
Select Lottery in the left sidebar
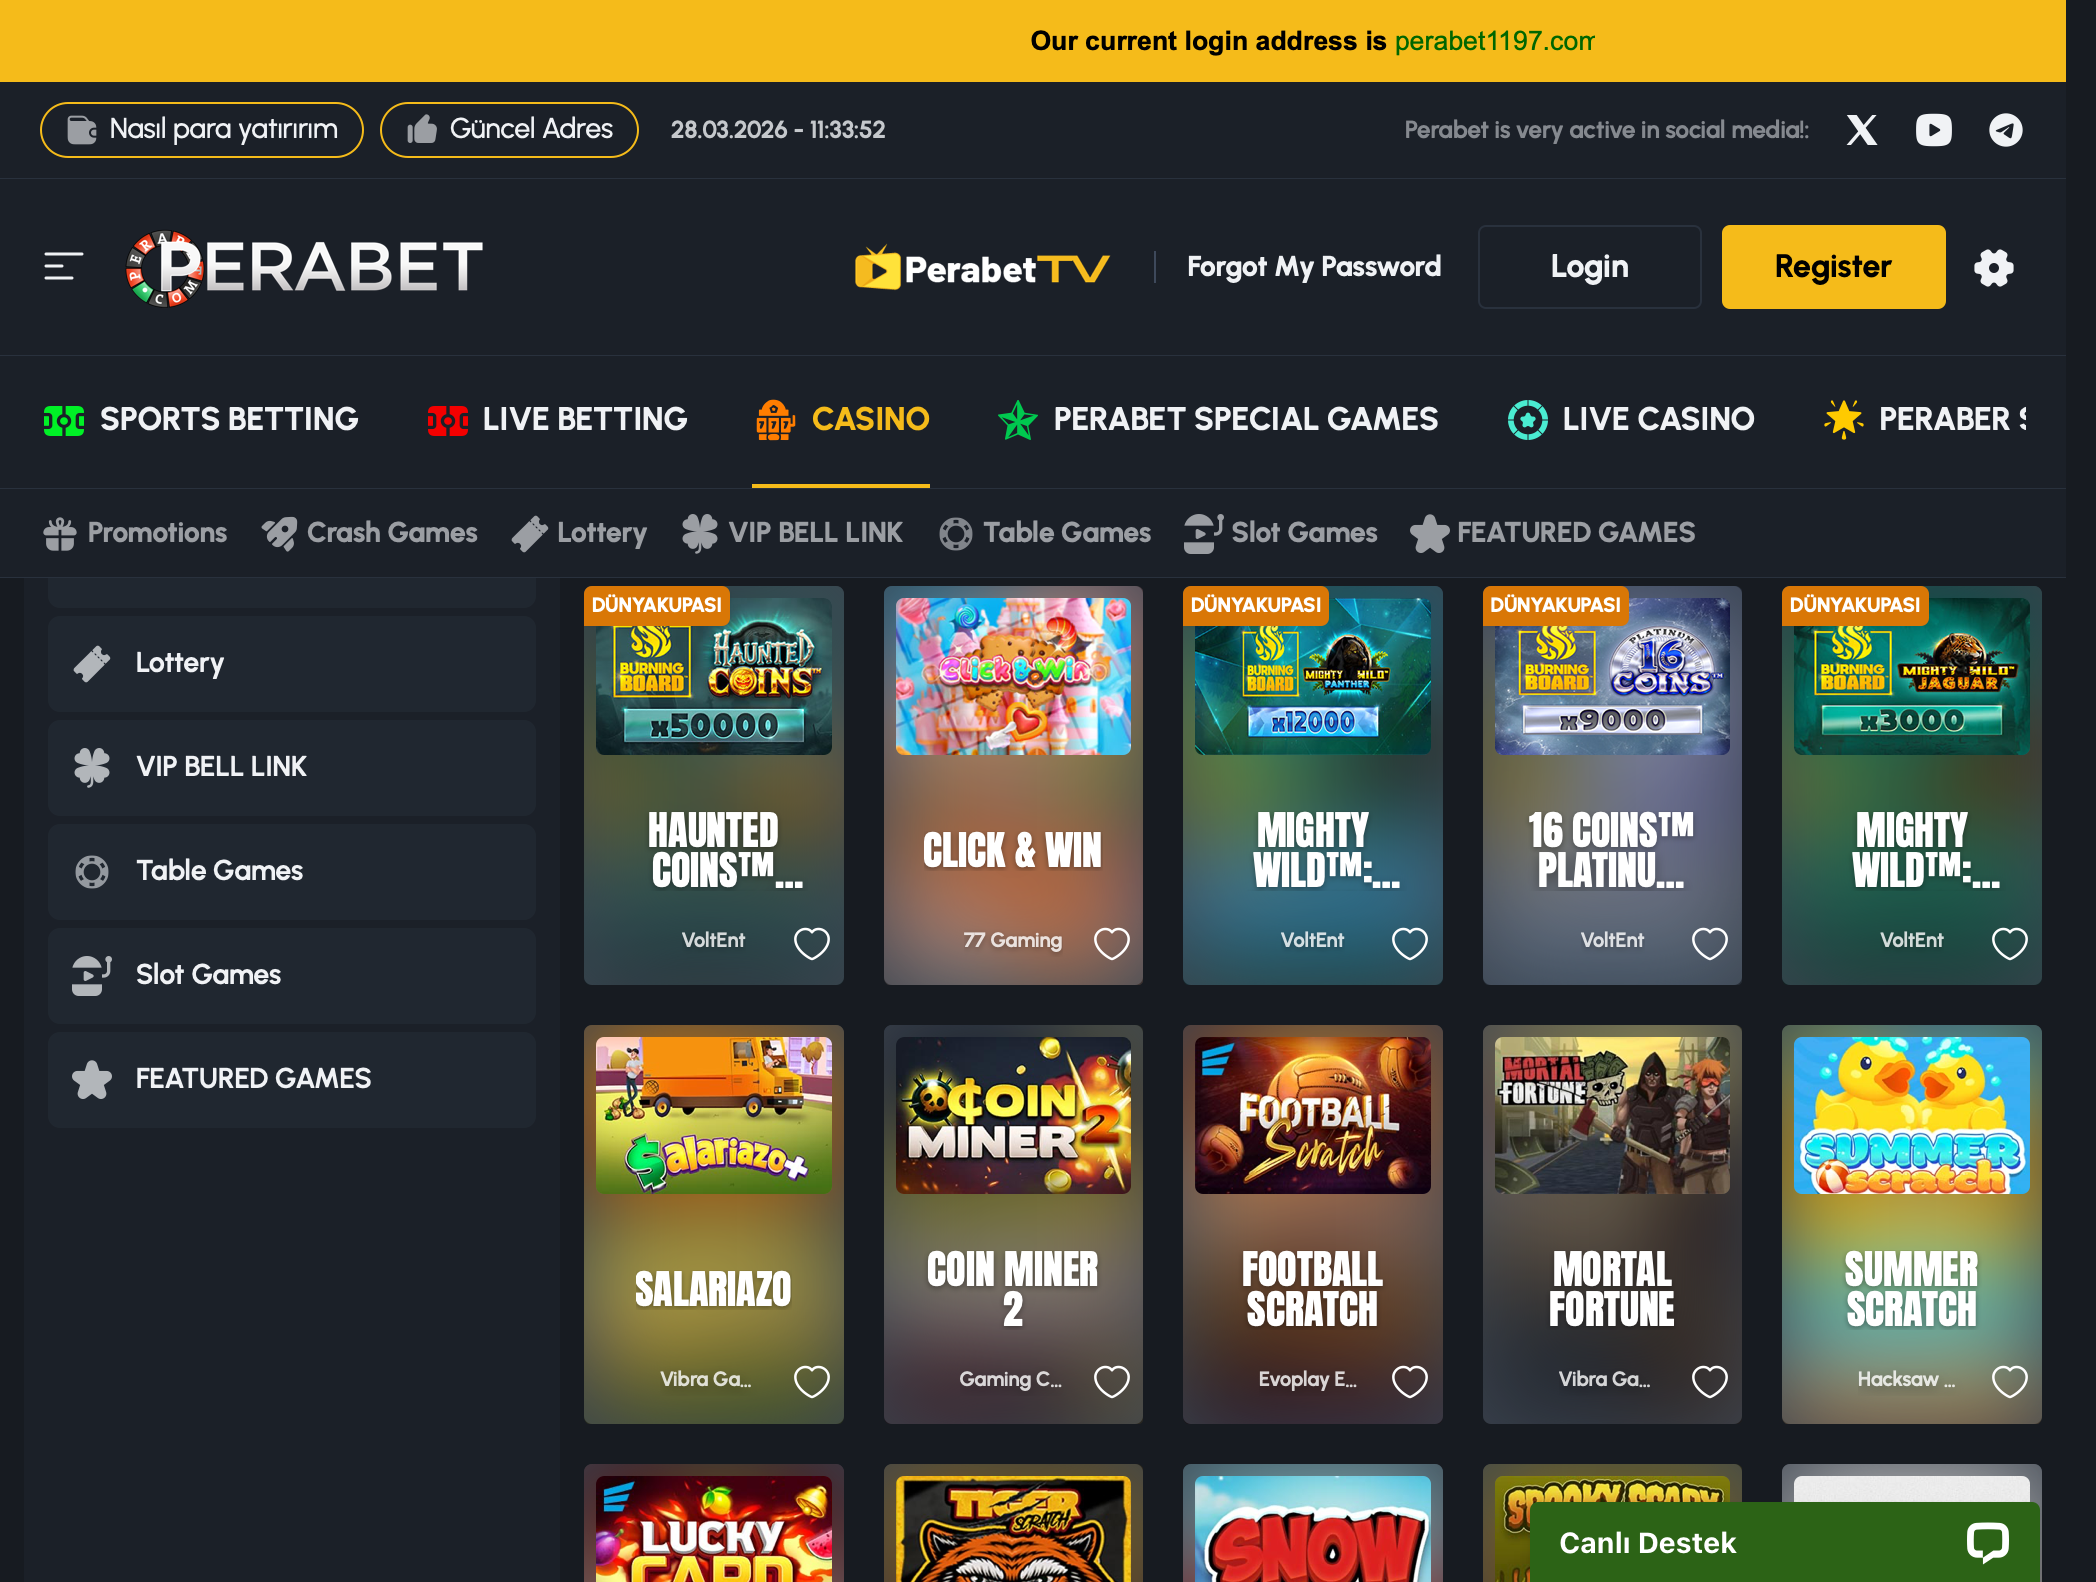[x=292, y=663]
